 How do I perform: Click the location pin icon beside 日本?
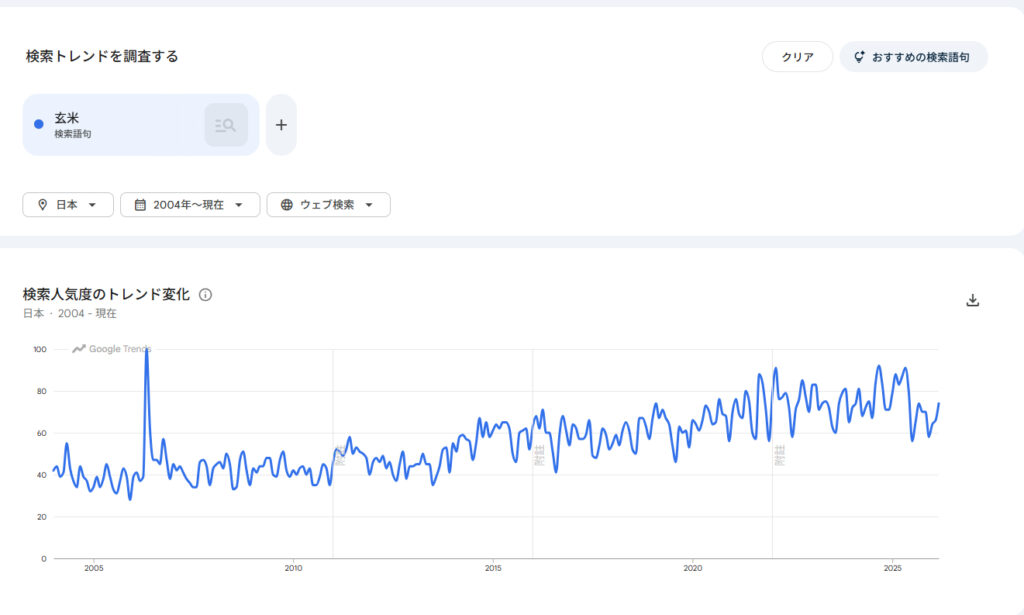[42, 205]
